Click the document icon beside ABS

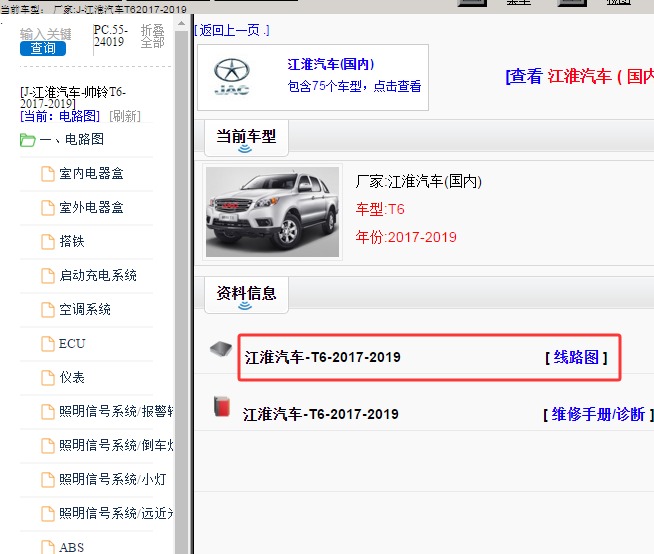[48, 547]
